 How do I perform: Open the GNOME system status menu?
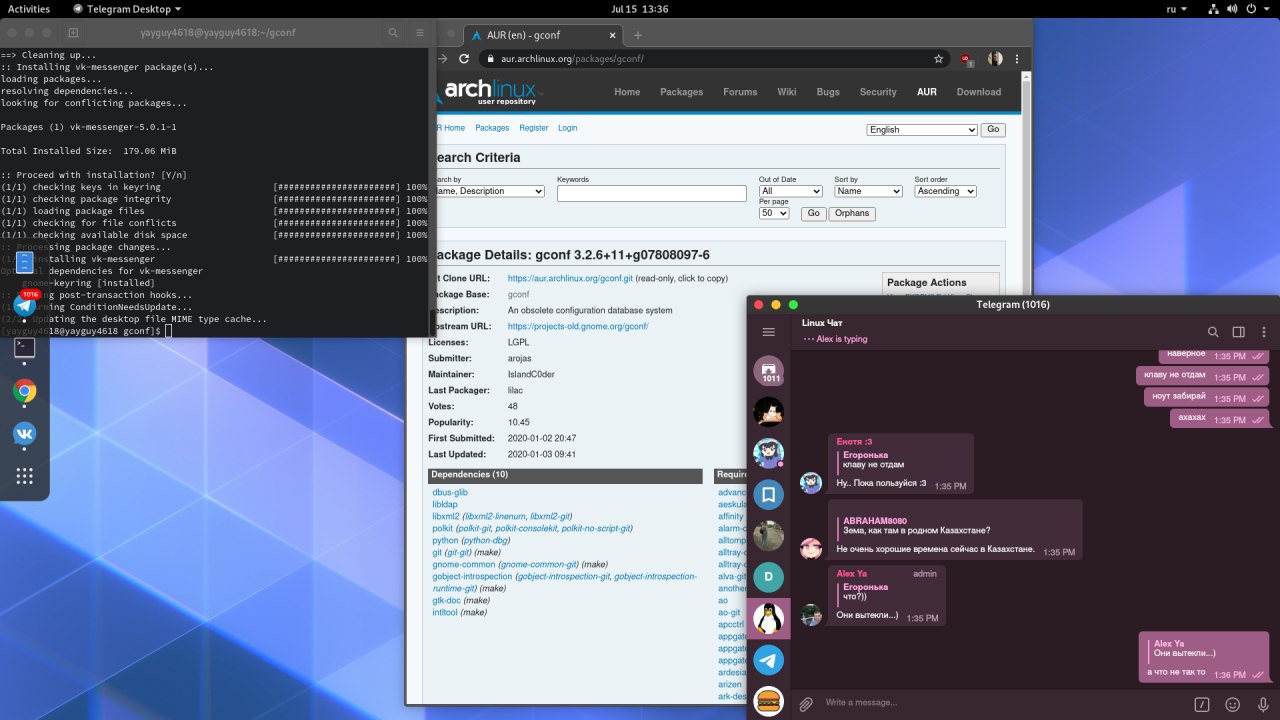tap(1239, 8)
